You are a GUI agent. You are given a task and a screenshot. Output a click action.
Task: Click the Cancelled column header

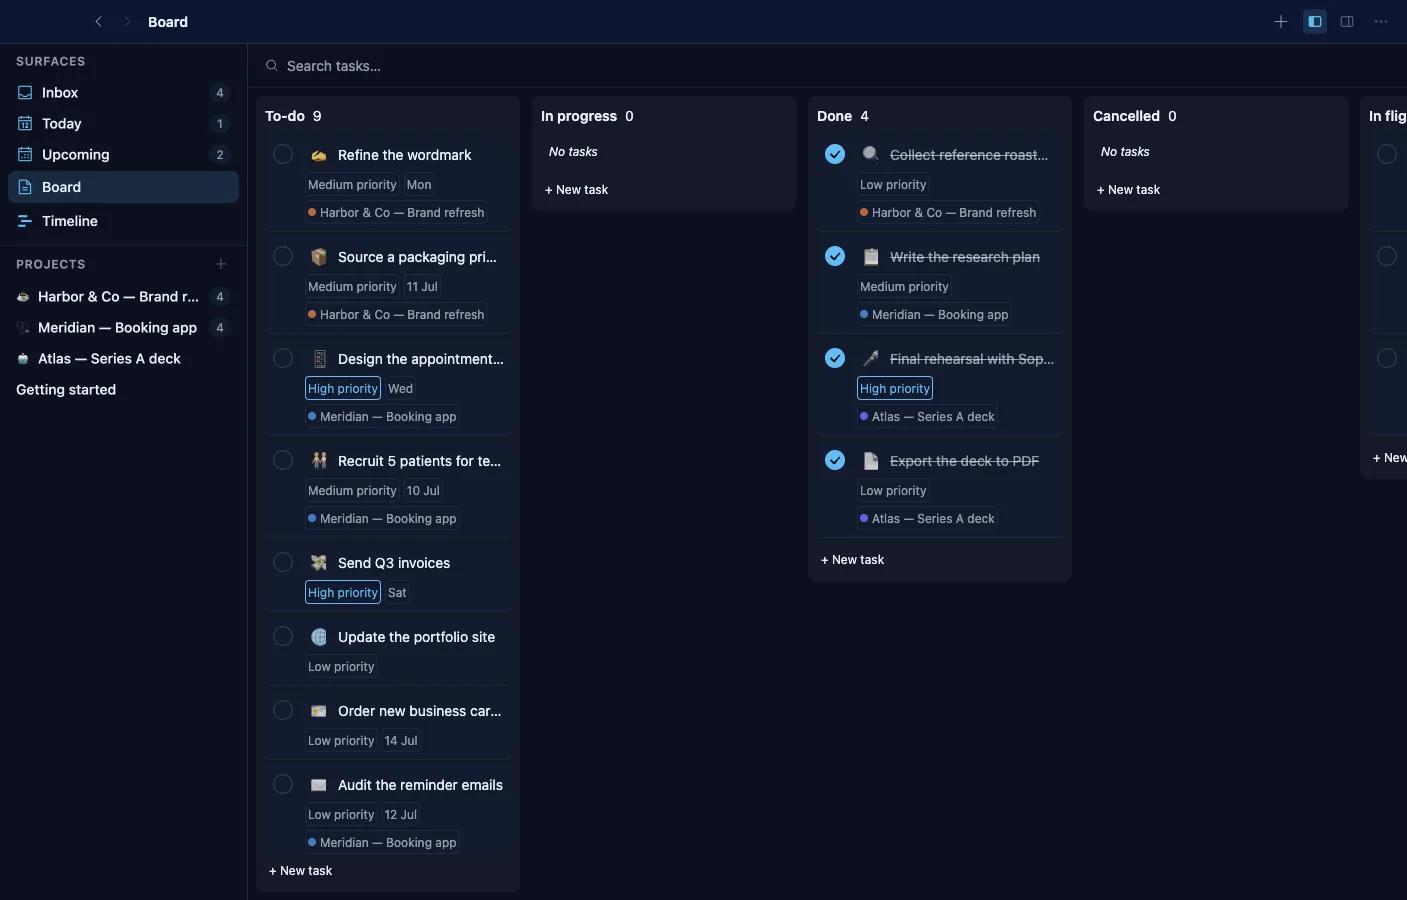tap(1135, 116)
